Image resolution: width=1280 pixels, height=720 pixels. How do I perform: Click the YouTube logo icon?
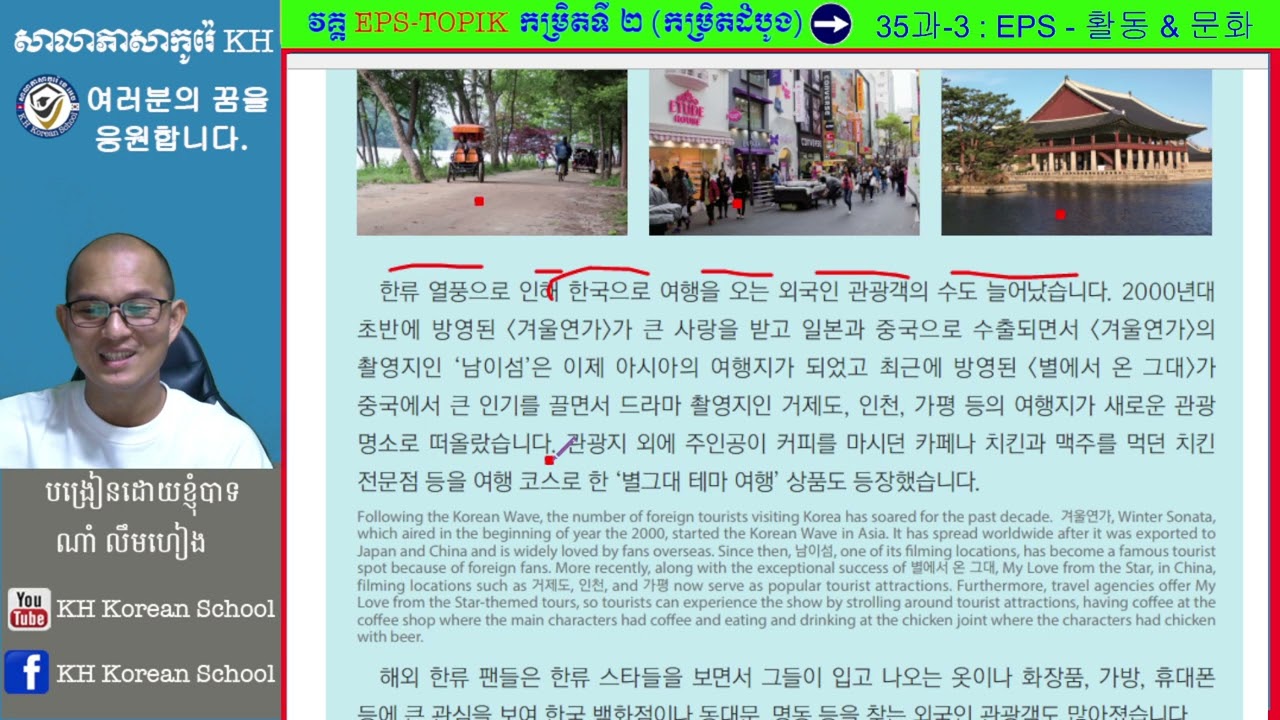coord(28,608)
